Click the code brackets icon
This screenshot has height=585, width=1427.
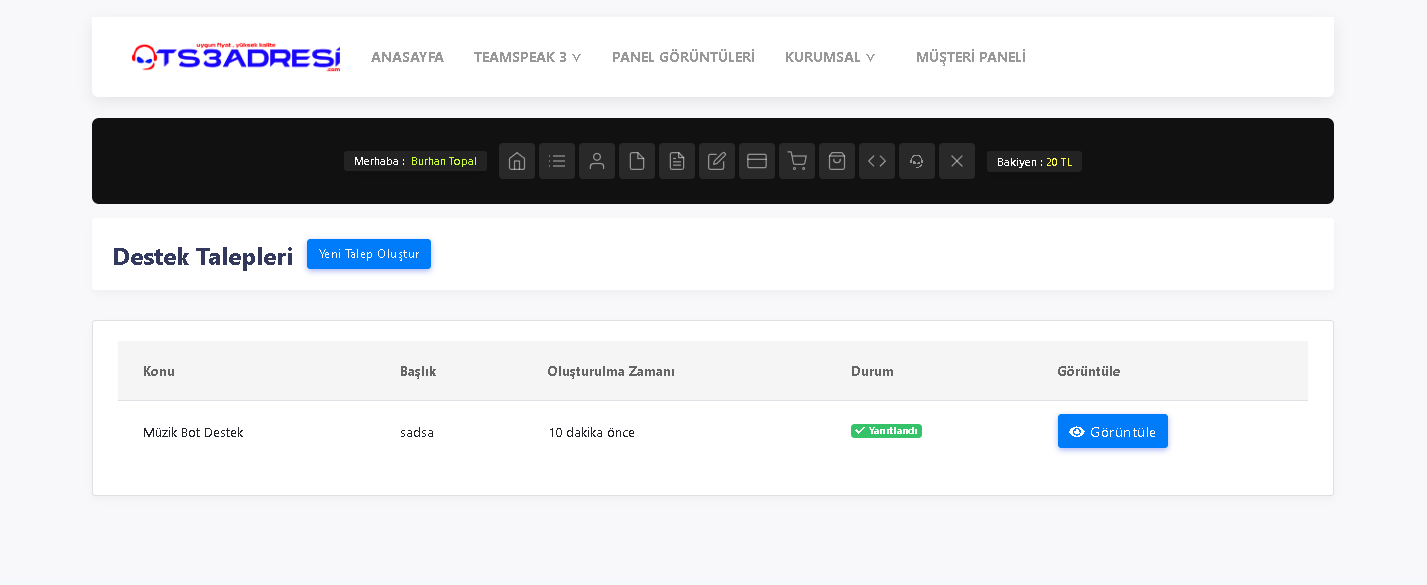(877, 161)
